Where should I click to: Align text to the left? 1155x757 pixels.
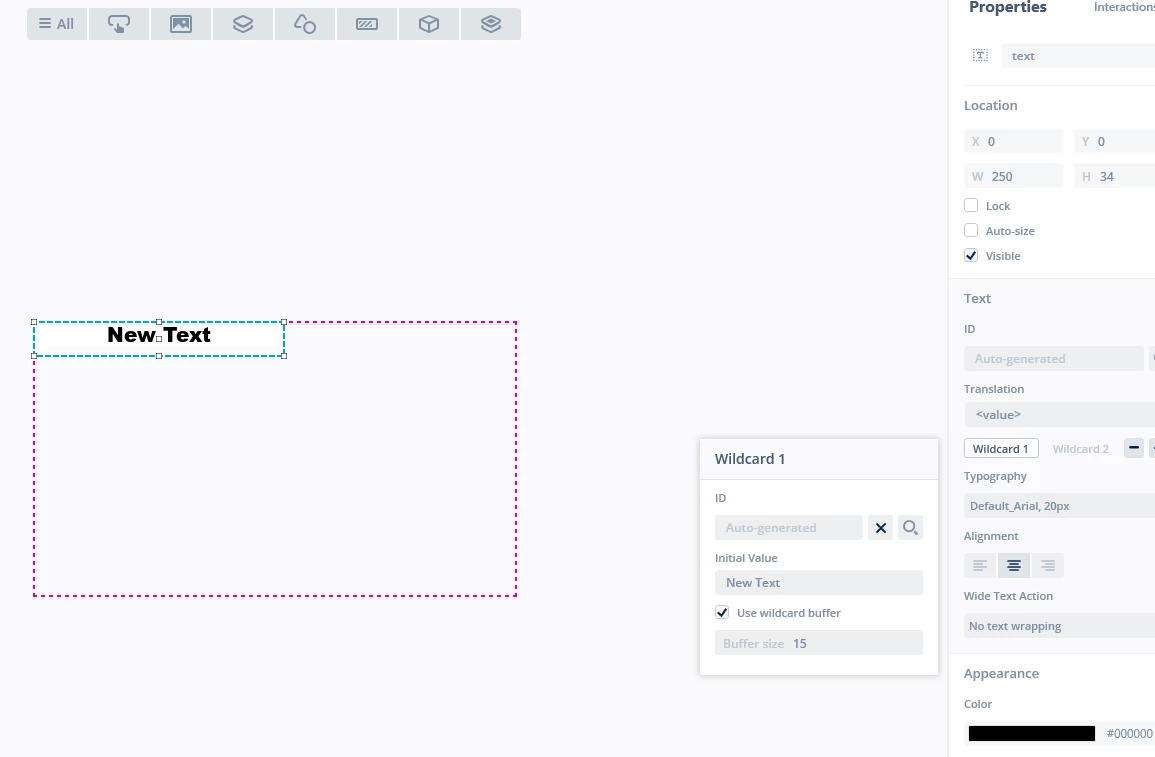click(x=980, y=566)
